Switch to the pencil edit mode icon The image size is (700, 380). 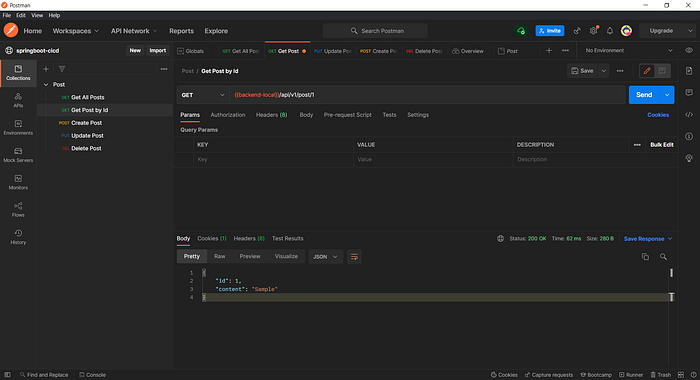[647, 71]
